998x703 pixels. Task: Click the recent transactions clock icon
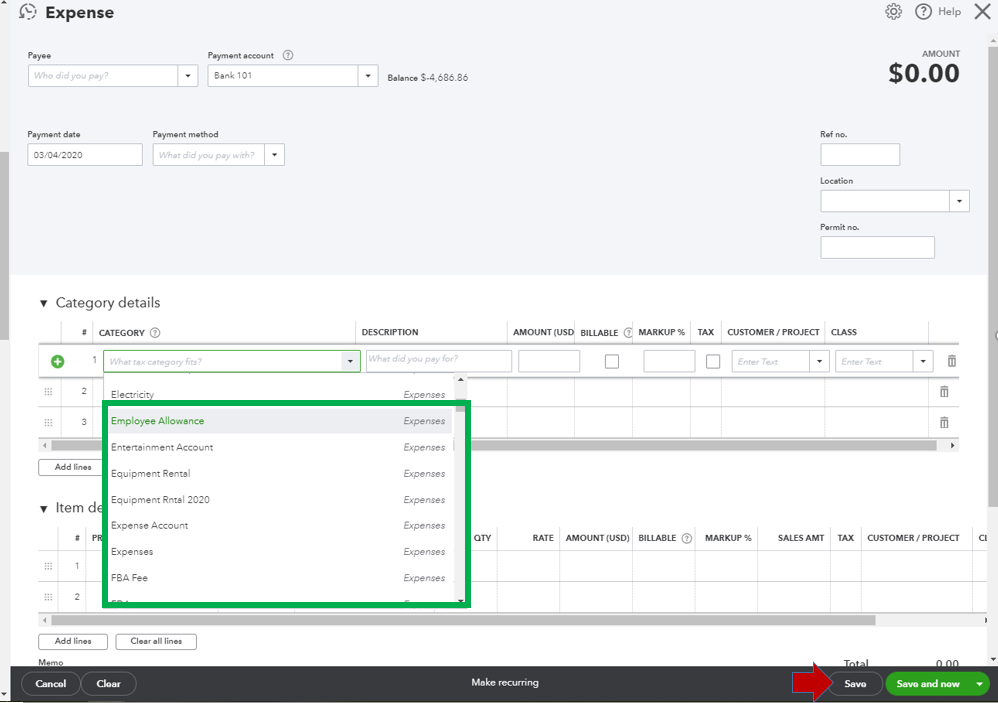[28, 12]
